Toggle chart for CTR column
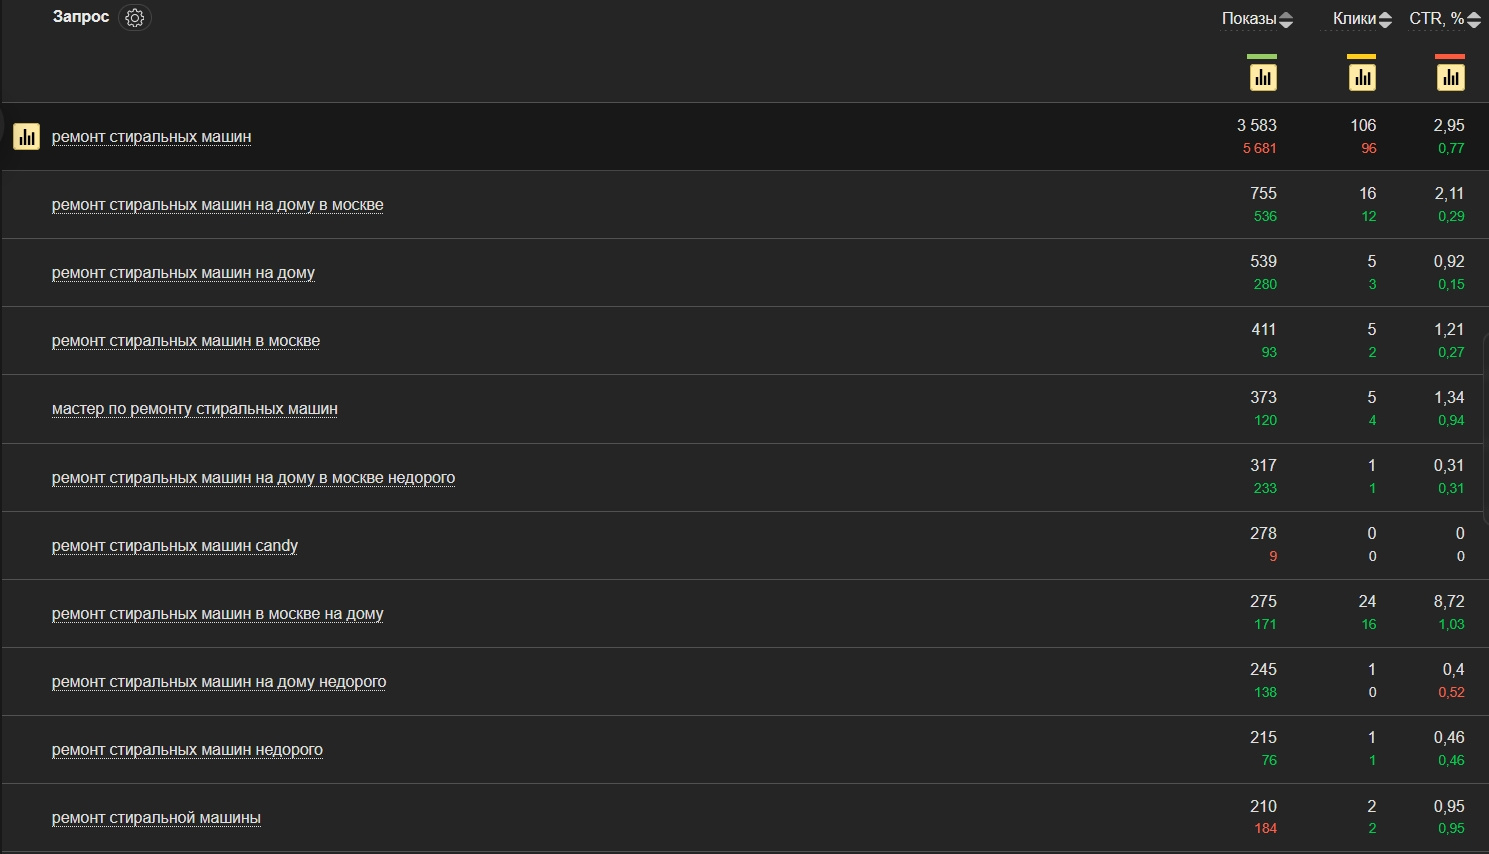The height and width of the screenshot is (854, 1489). click(1450, 77)
